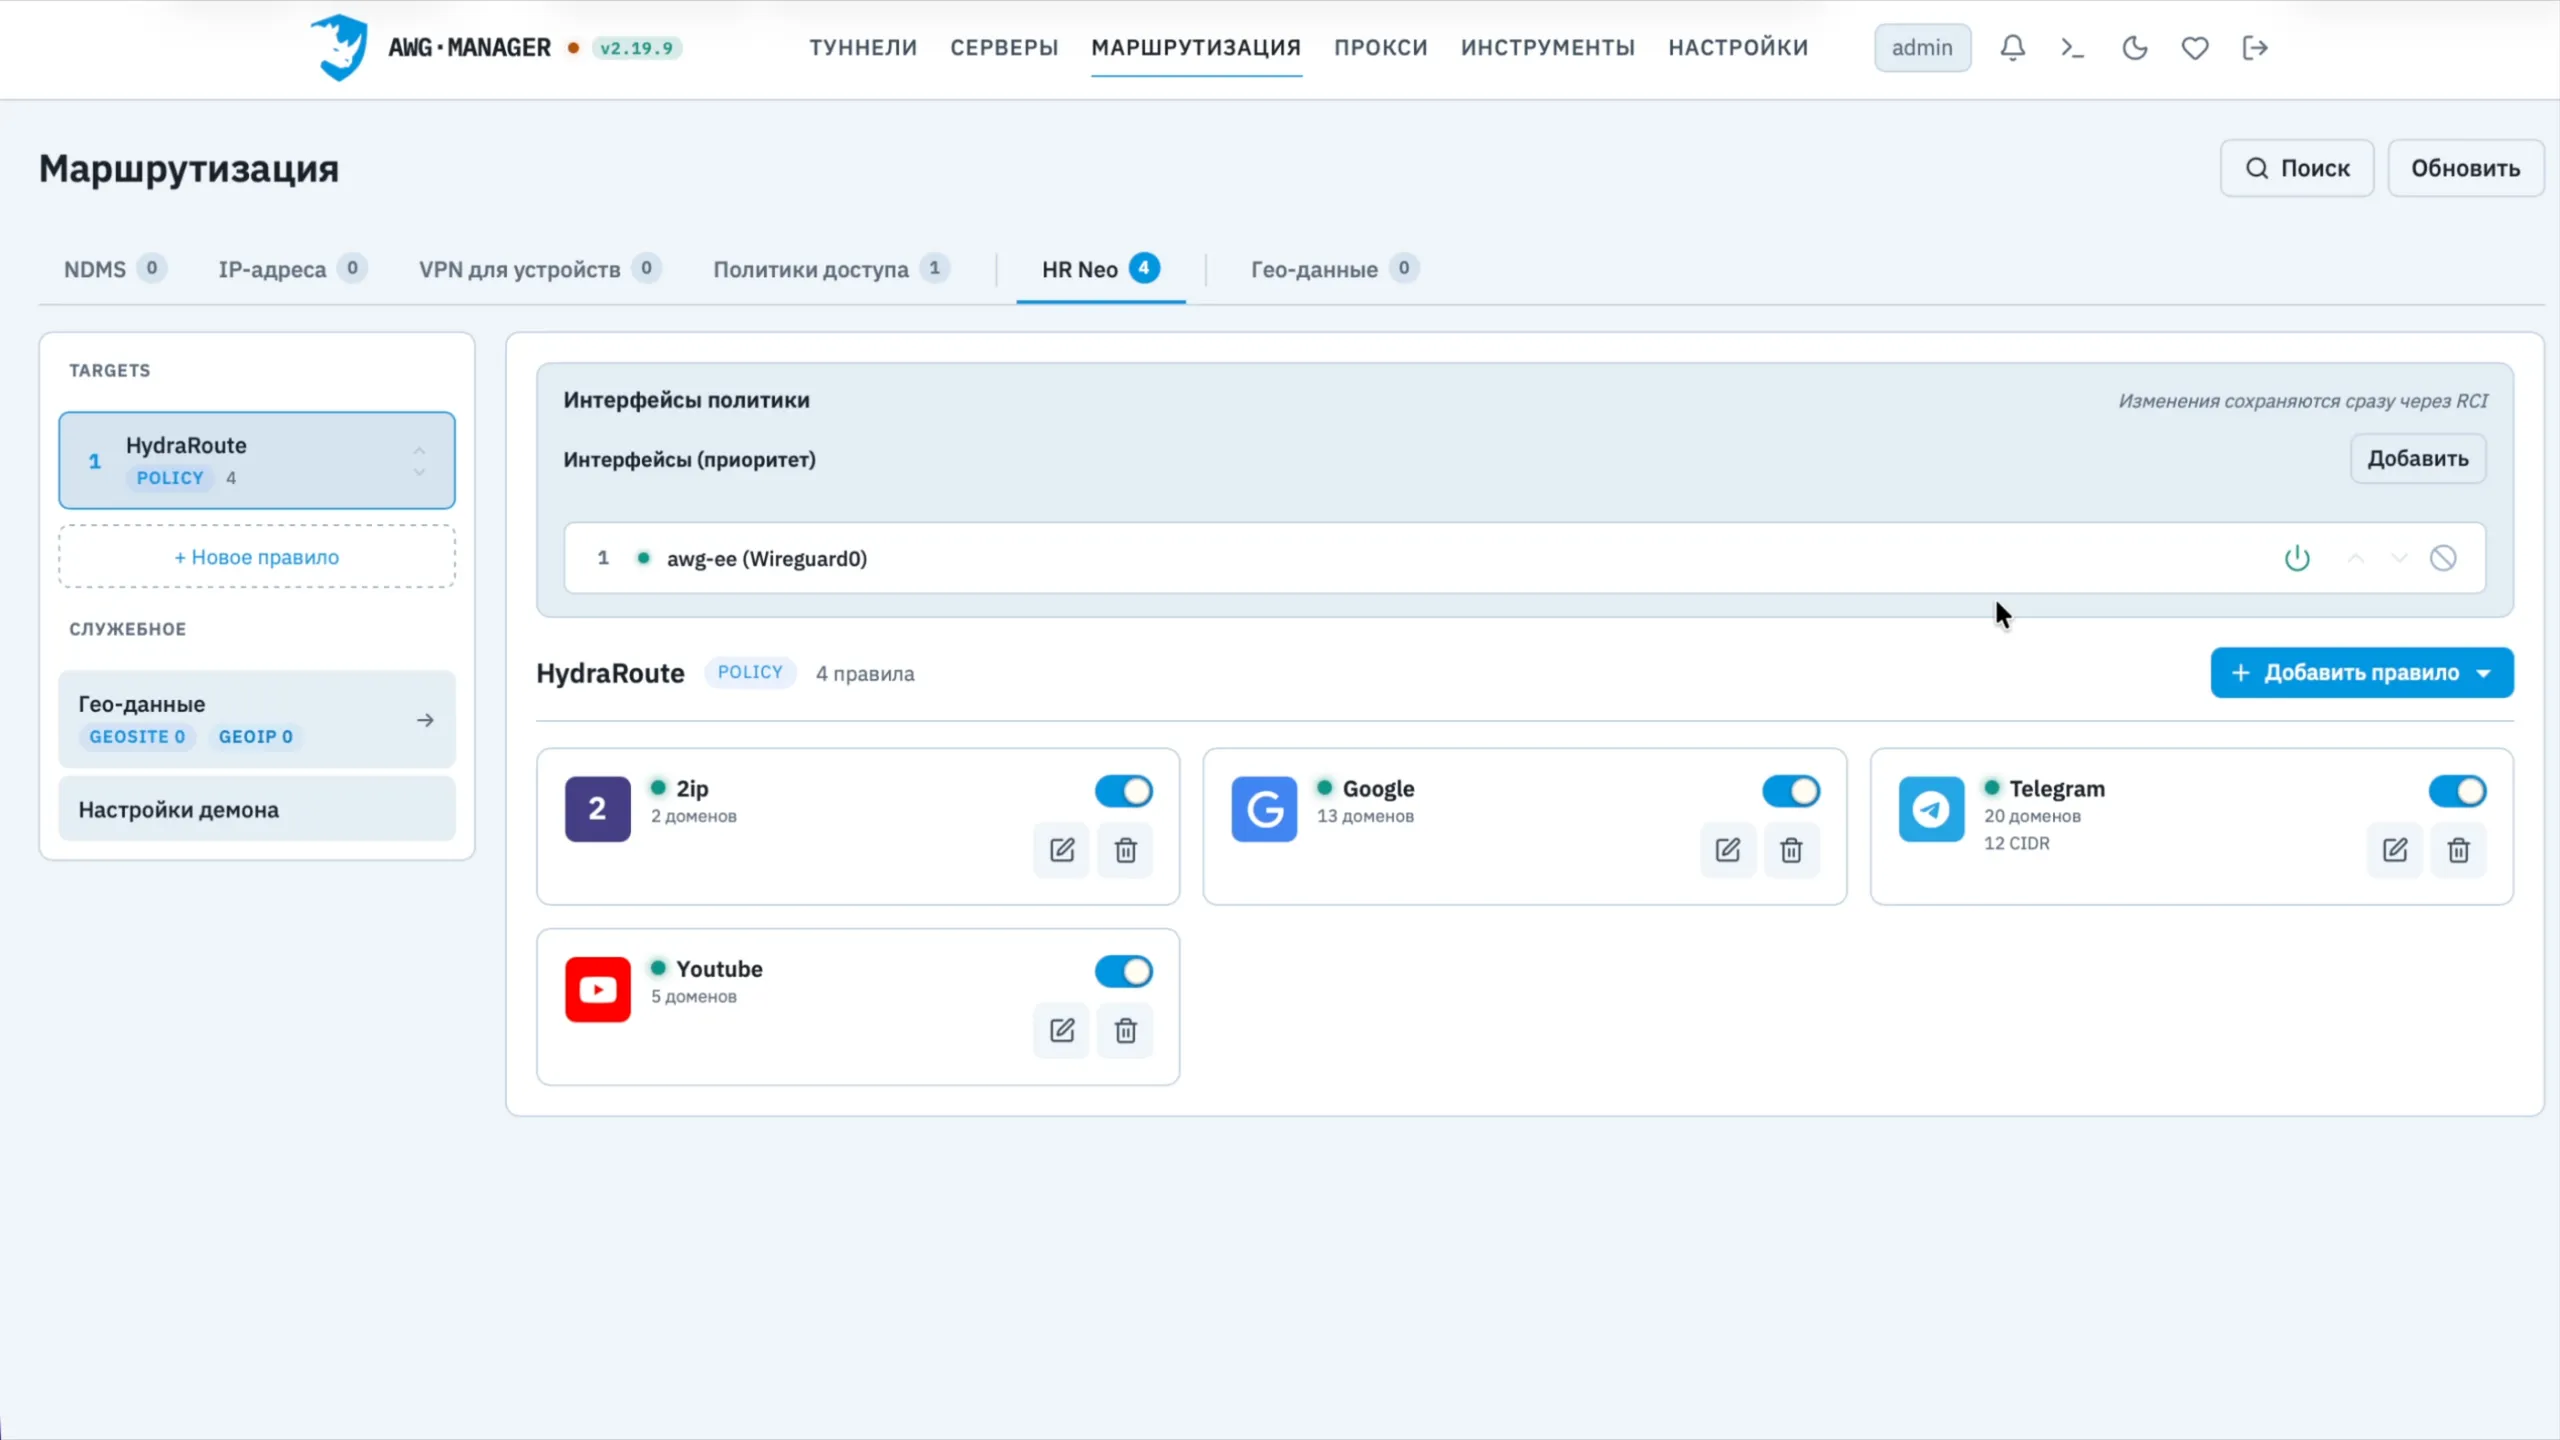This screenshot has height=1440, width=2560.
Task: Disable the Google rule switch
Action: (x=1791, y=791)
